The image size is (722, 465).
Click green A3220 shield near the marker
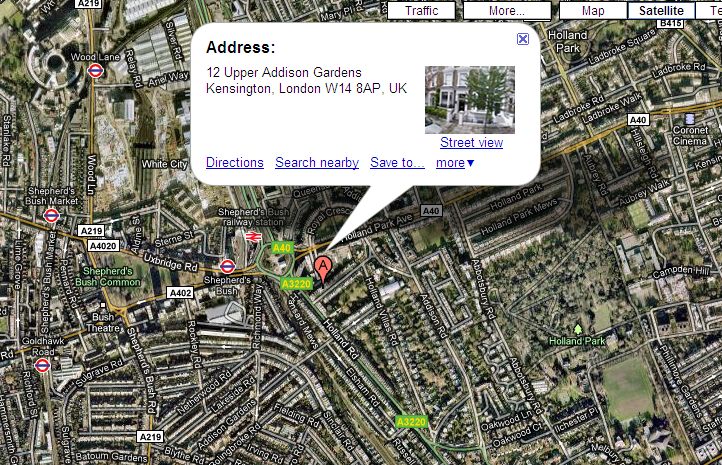point(297,284)
